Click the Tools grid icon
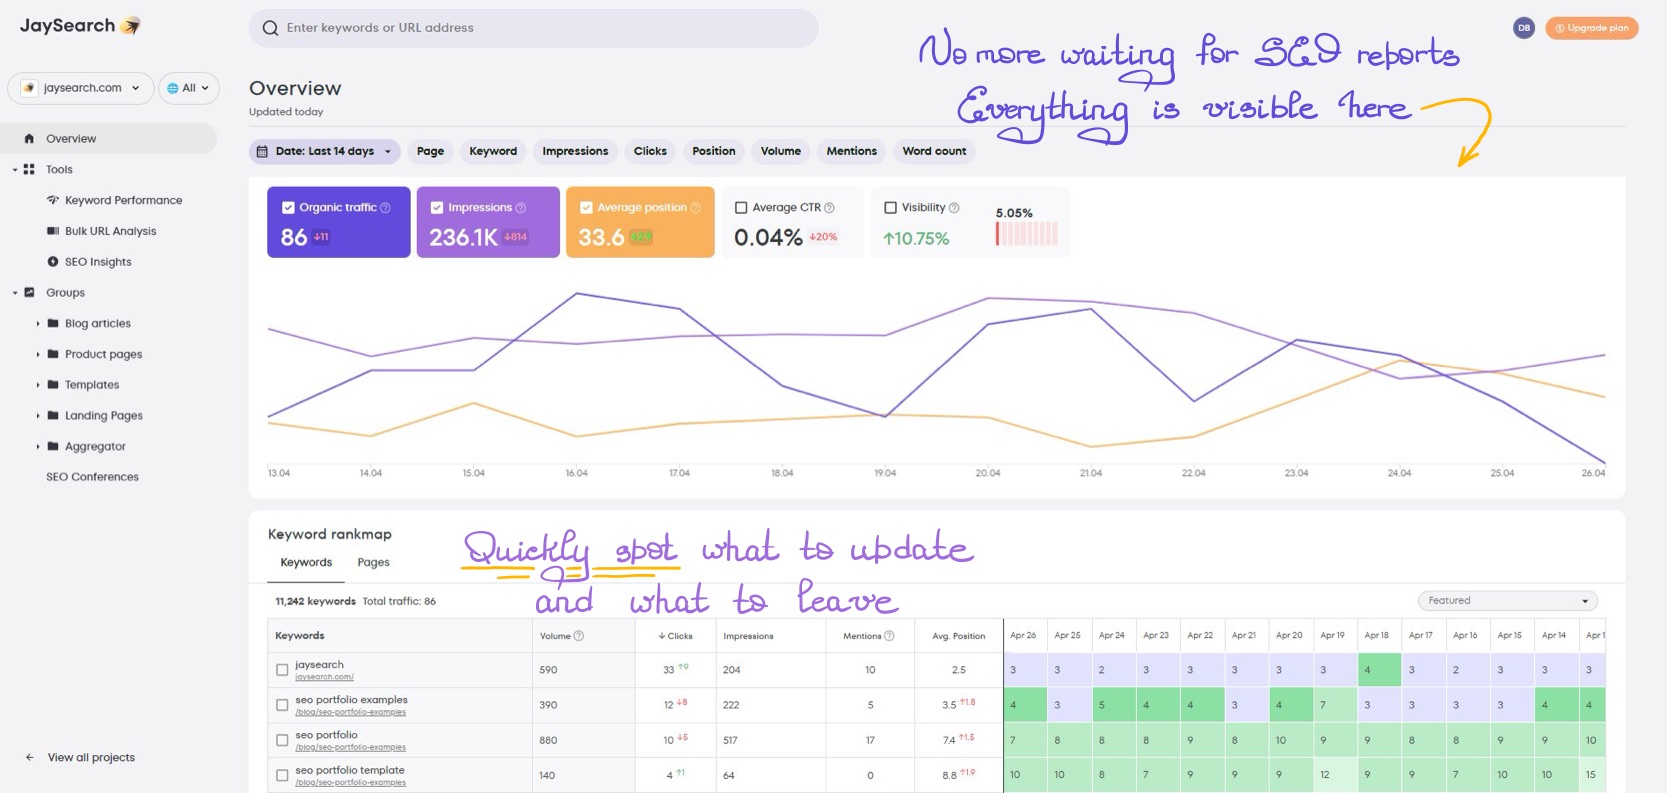 pos(29,170)
